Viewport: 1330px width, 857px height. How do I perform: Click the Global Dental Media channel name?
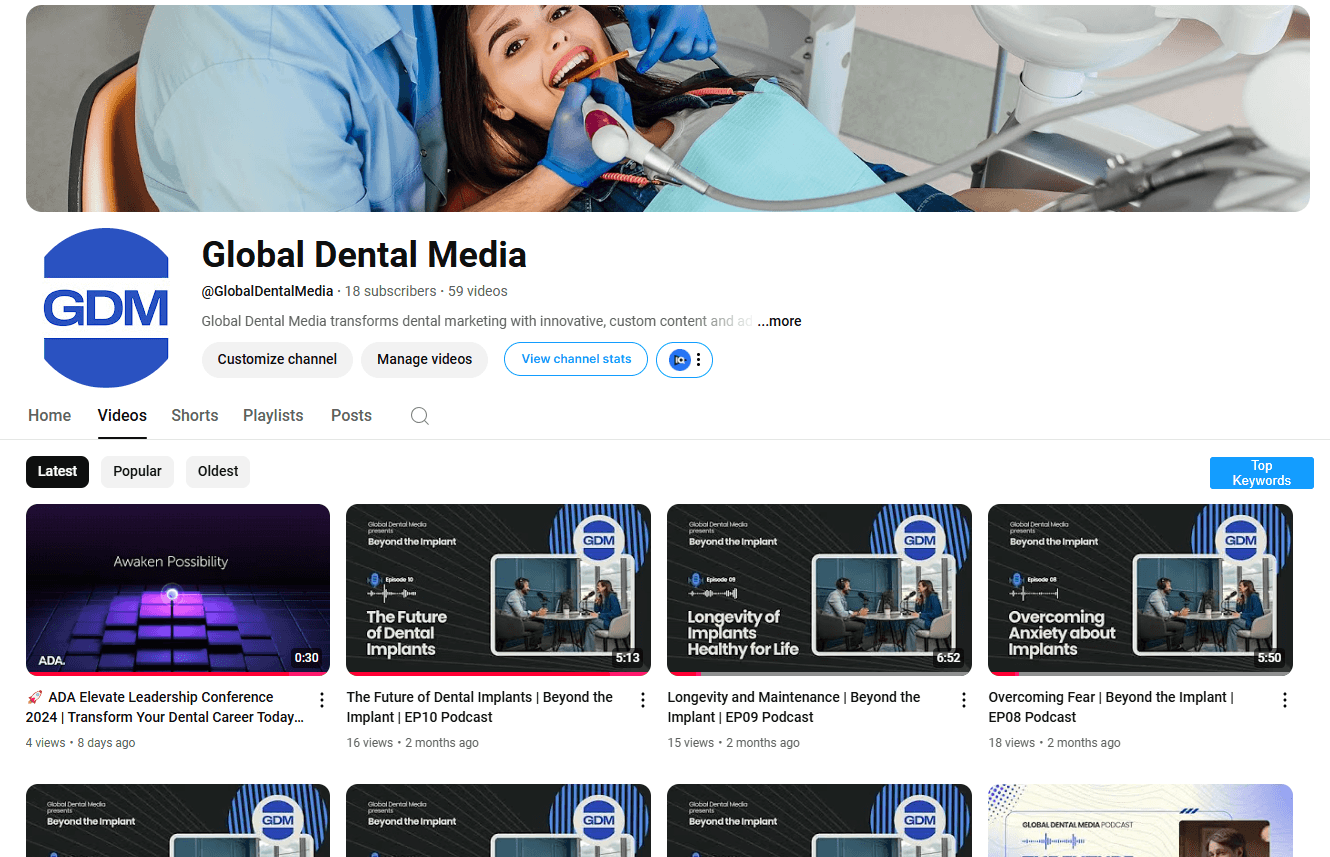pos(364,255)
